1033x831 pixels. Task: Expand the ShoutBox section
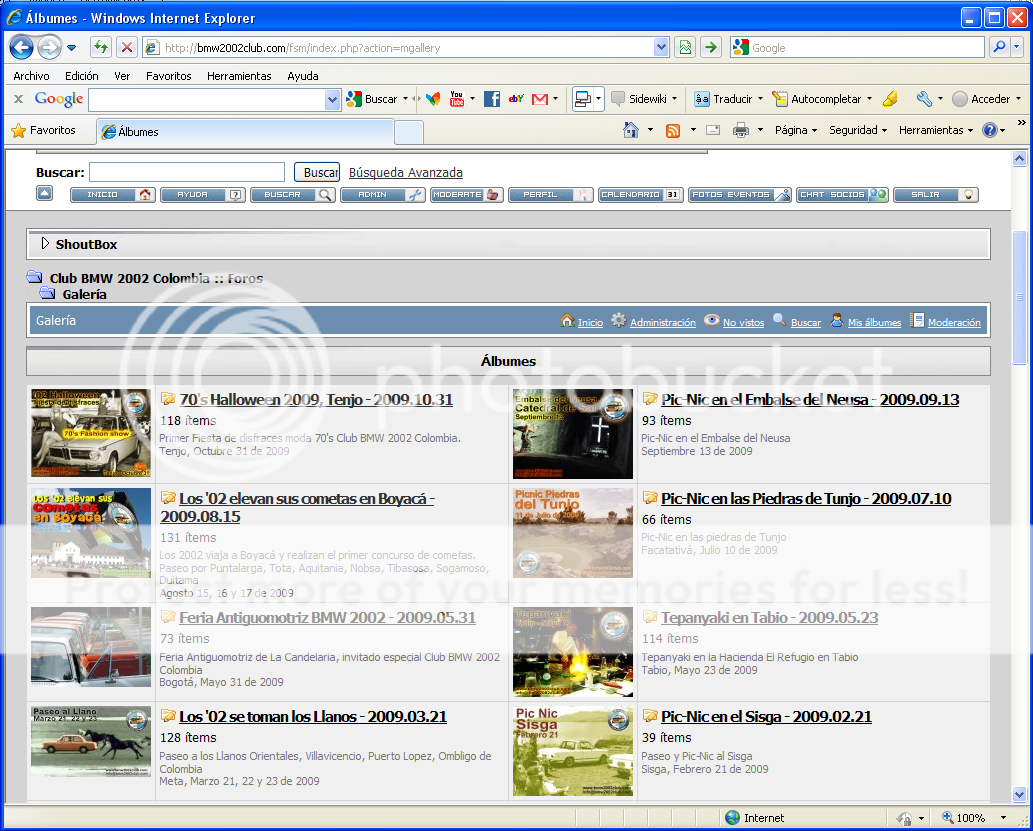[46, 244]
